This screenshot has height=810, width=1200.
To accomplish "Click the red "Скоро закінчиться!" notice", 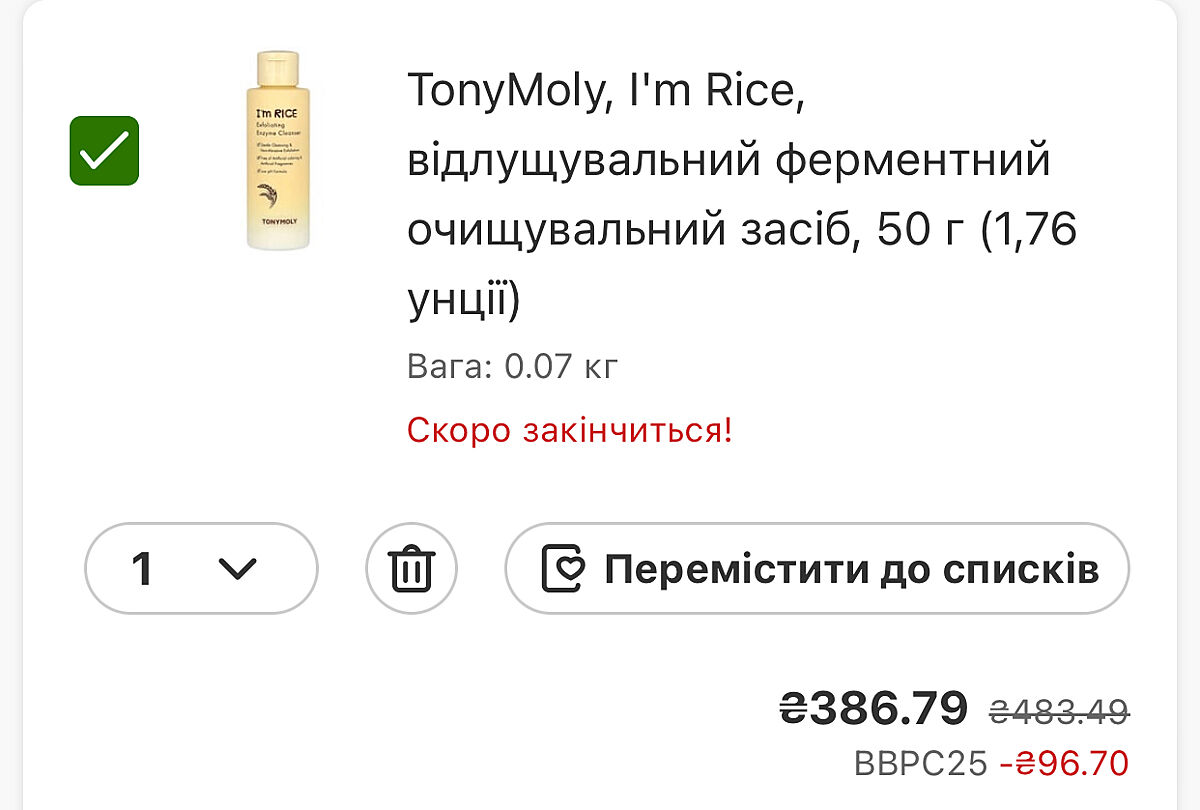I will tap(569, 431).
